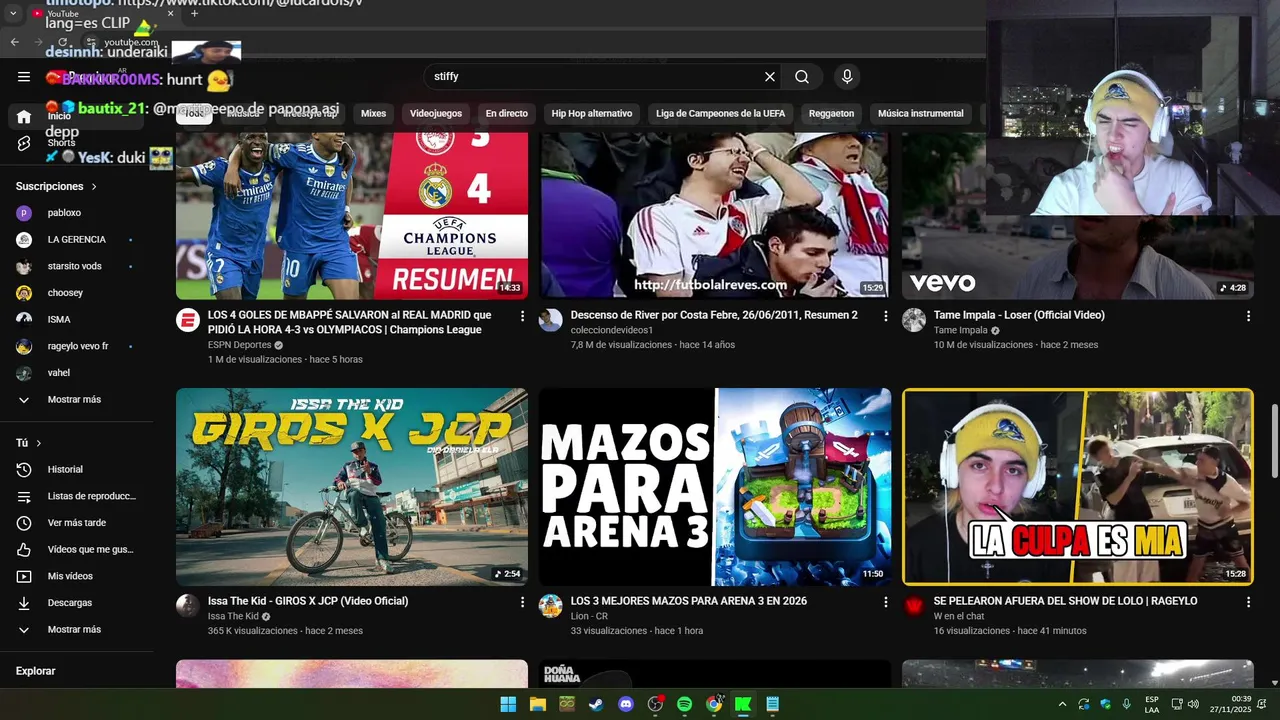The width and height of the screenshot is (1280, 720).
Task: Open options menu for ESPN Mbappé video
Action: pos(522,316)
